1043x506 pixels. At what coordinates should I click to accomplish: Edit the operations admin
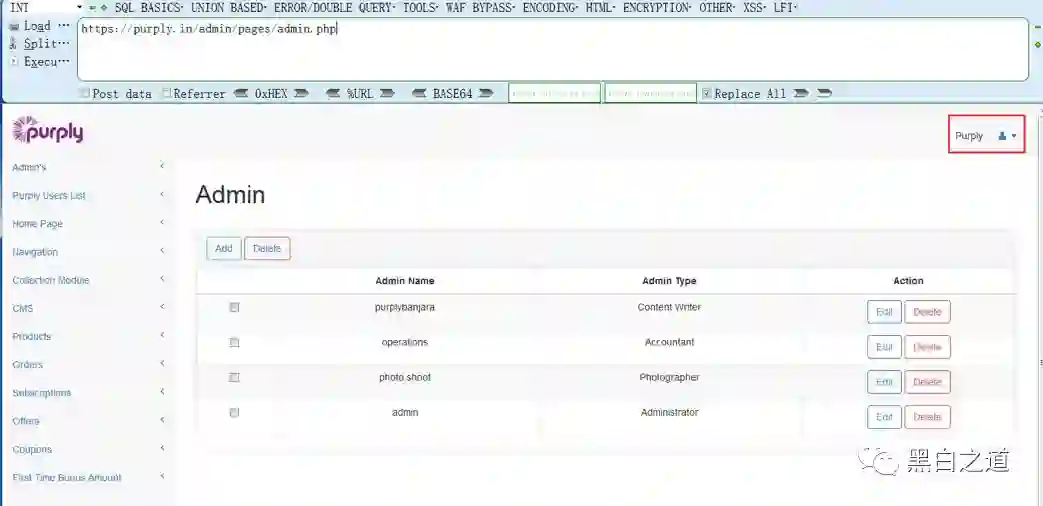tap(884, 347)
